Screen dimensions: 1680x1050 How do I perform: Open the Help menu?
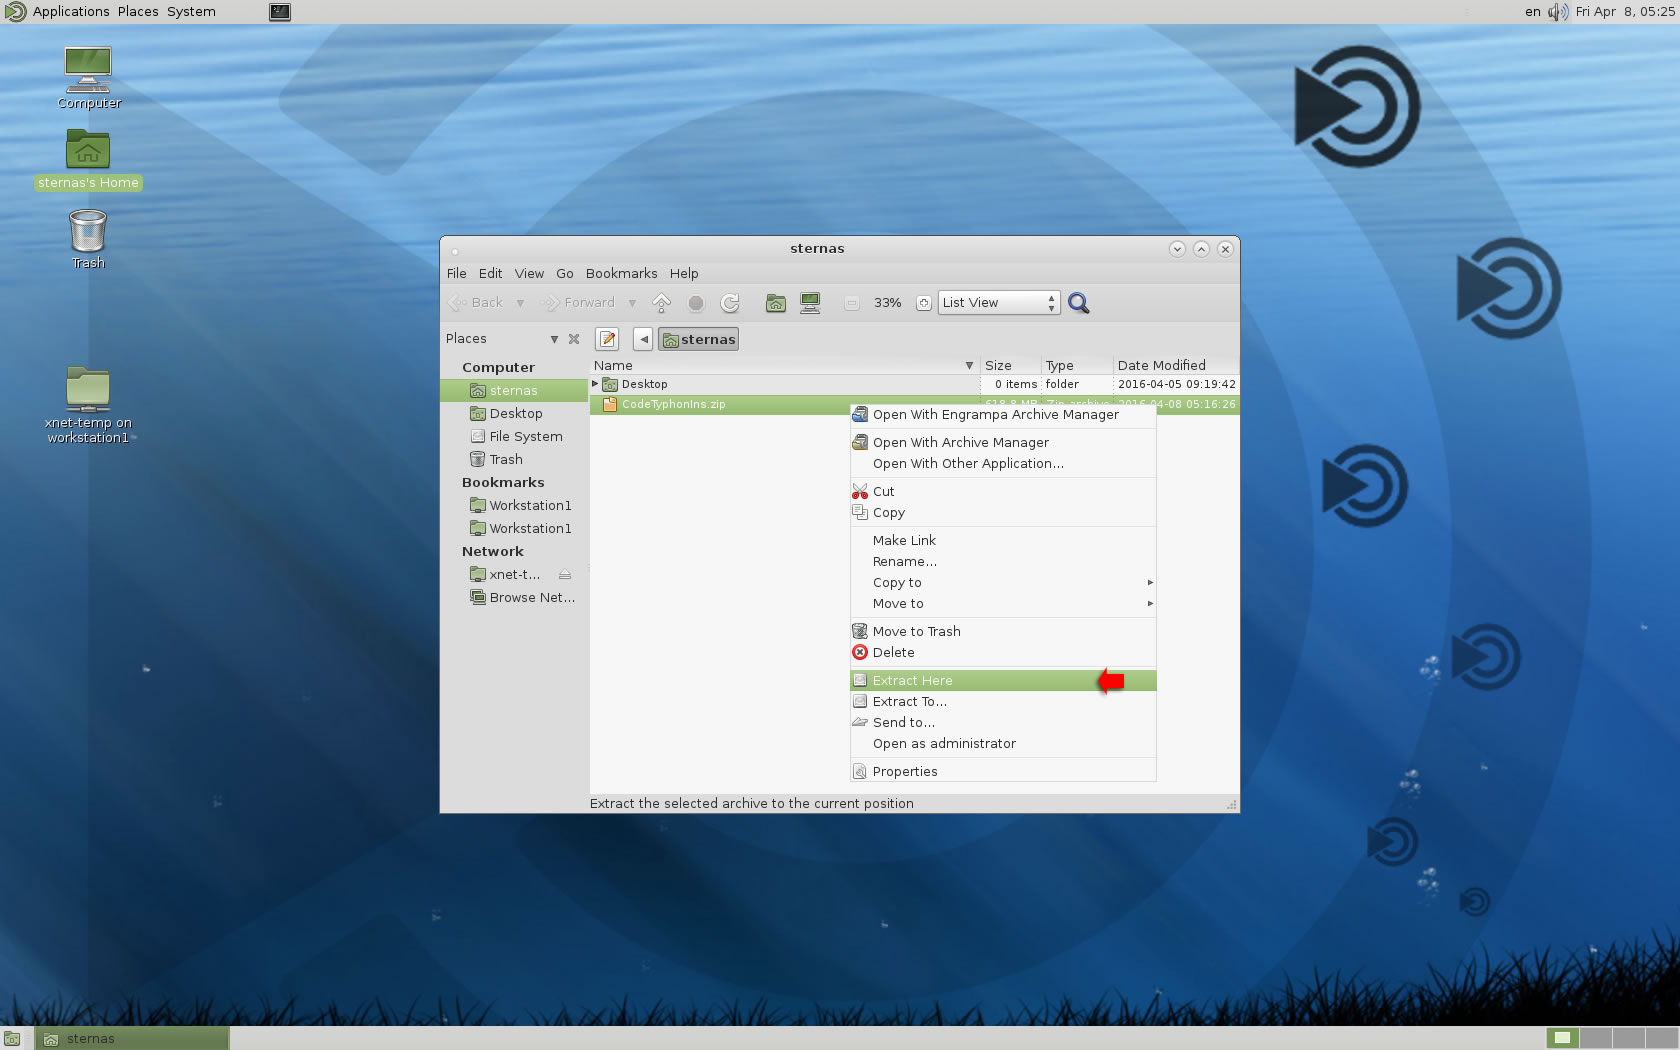pyautogui.click(x=684, y=273)
